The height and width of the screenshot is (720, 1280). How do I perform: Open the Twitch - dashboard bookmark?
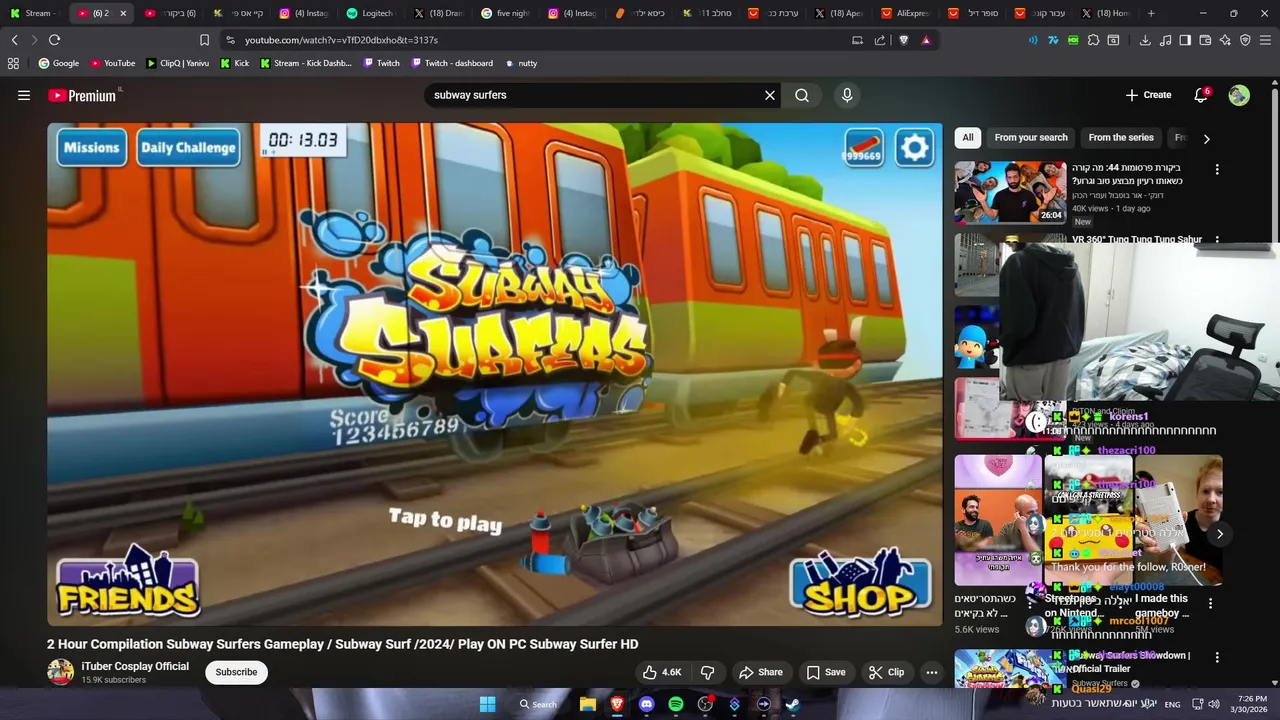pyautogui.click(x=451, y=63)
